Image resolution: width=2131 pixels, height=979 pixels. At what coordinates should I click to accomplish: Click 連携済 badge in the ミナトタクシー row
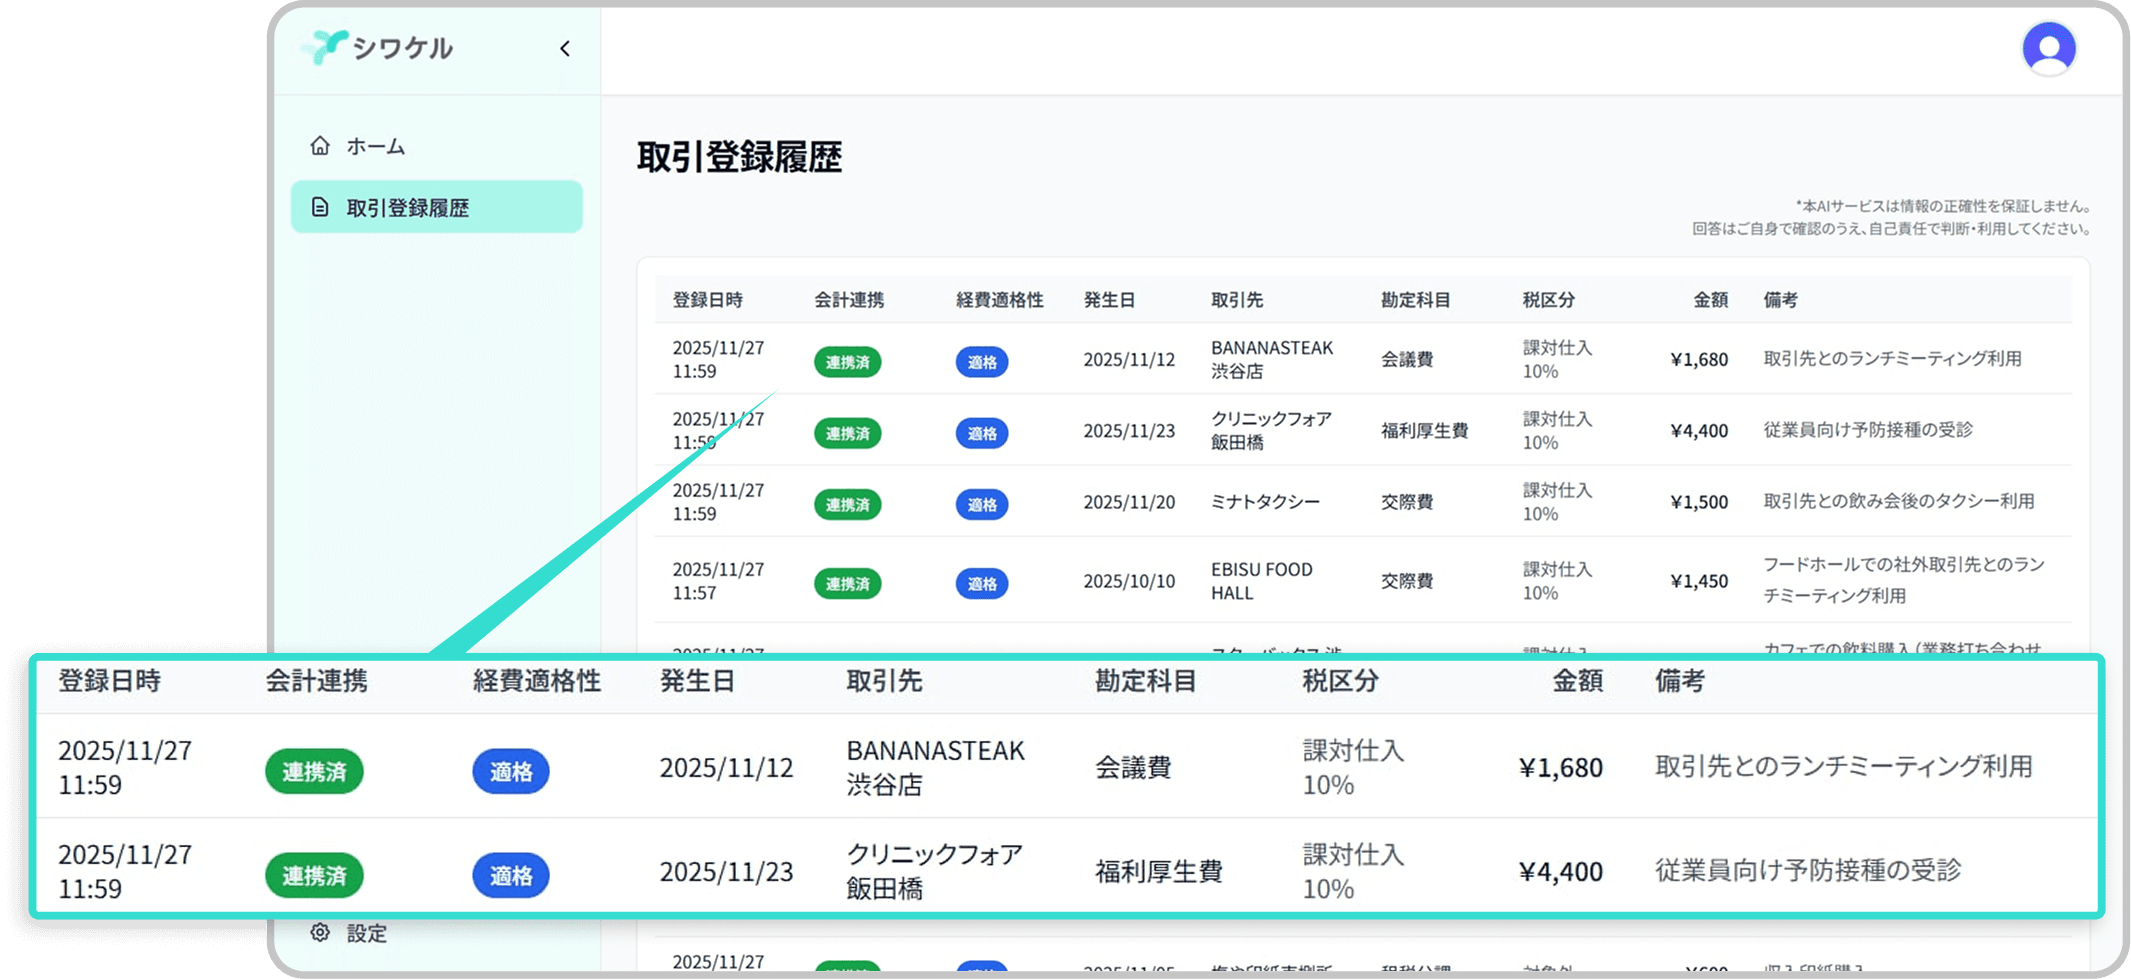[847, 505]
